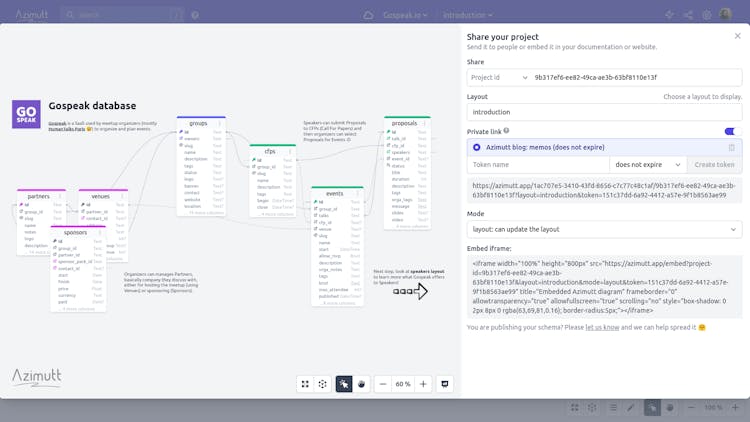
Task: Open the partners table options menu
Action: tap(60, 196)
